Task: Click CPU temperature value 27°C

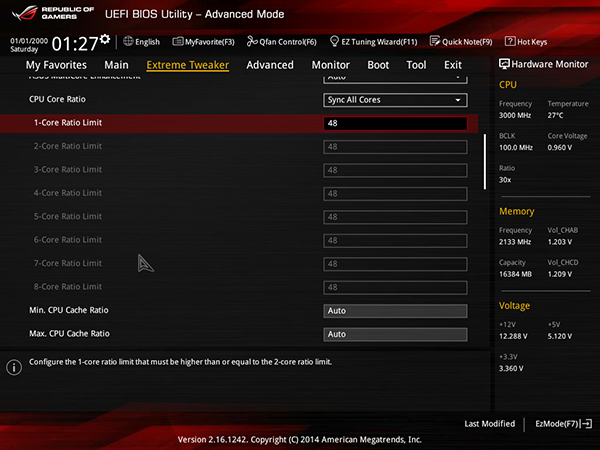Action: (x=555, y=115)
